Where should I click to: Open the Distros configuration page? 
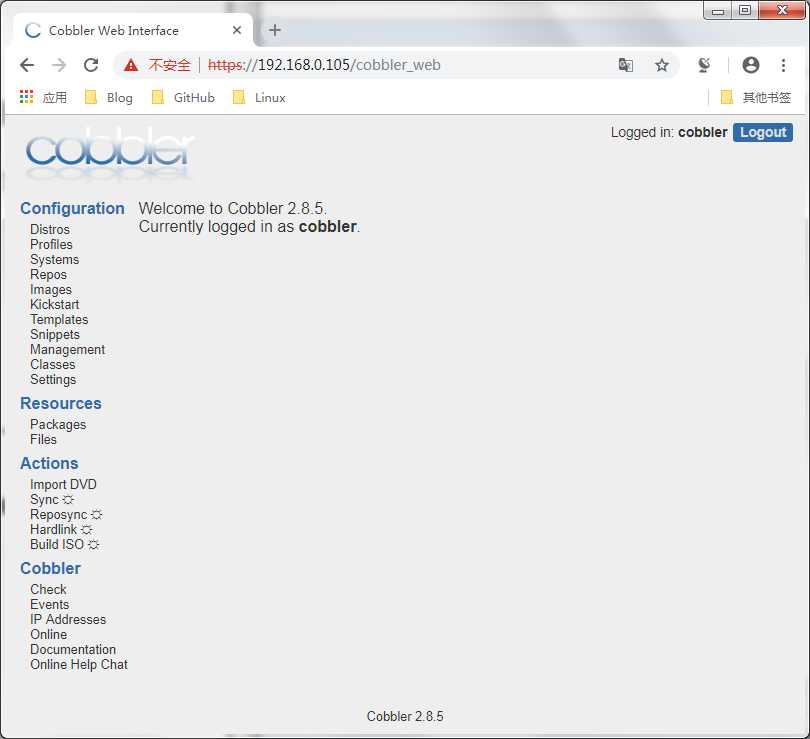(50, 229)
